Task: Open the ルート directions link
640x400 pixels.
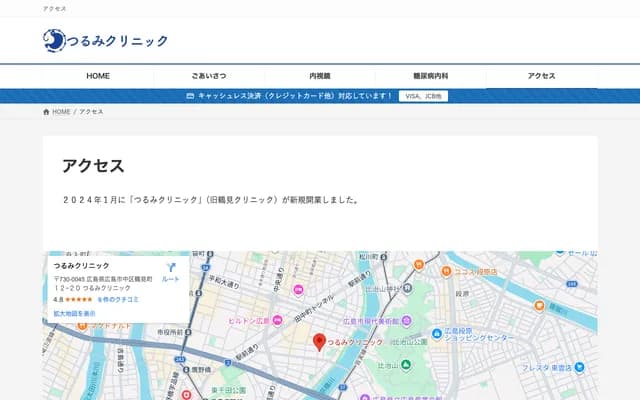Action: [x=170, y=280]
